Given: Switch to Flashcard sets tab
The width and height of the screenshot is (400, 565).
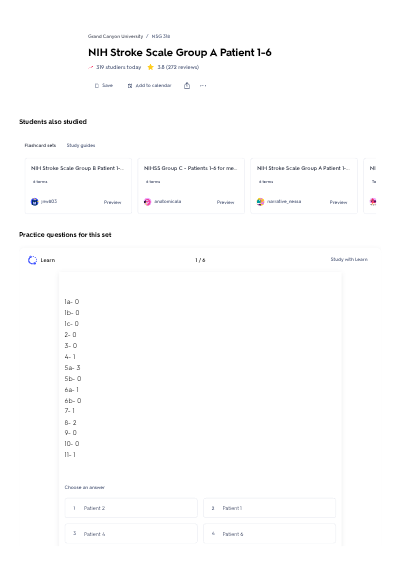Looking at the screenshot, I should (x=40, y=145).
